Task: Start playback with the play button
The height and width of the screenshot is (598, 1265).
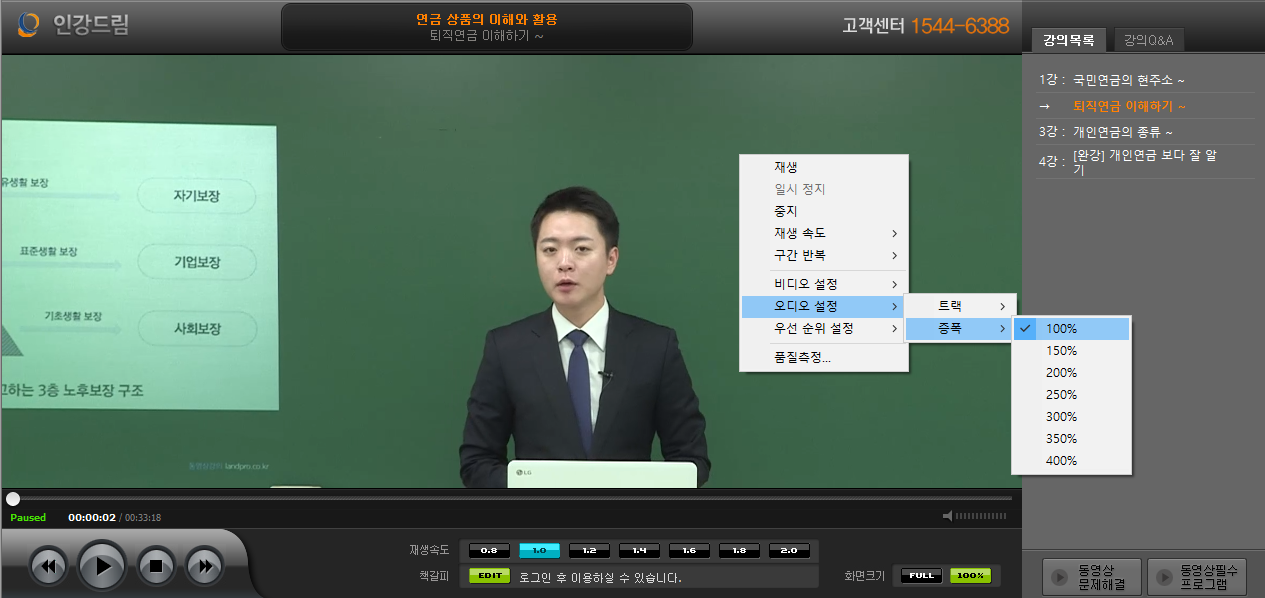Action: coord(102,566)
